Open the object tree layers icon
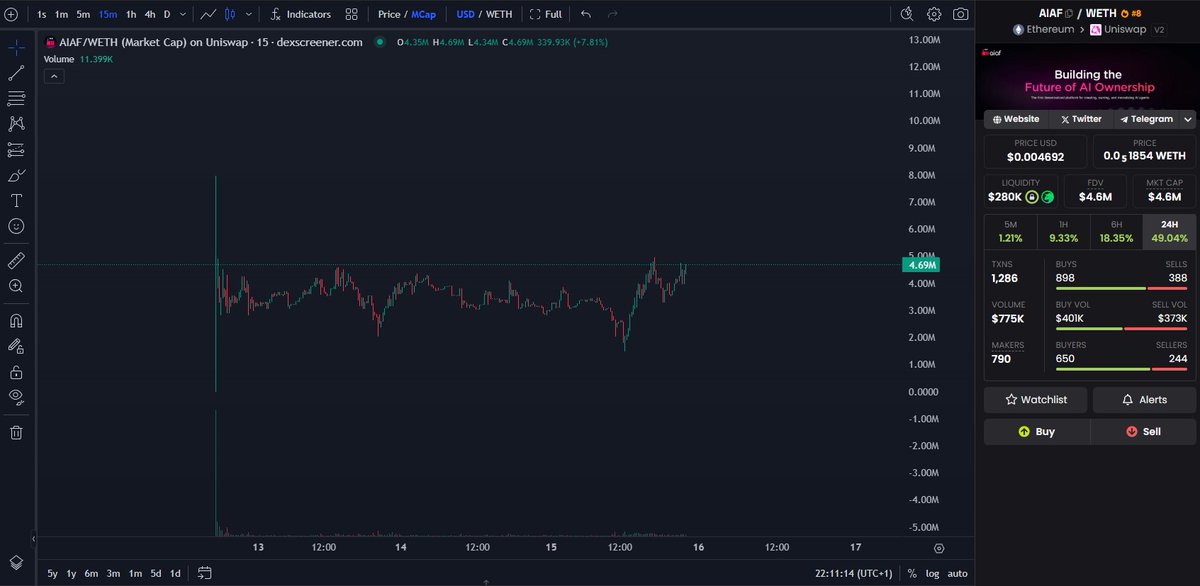 tap(16, 562)
